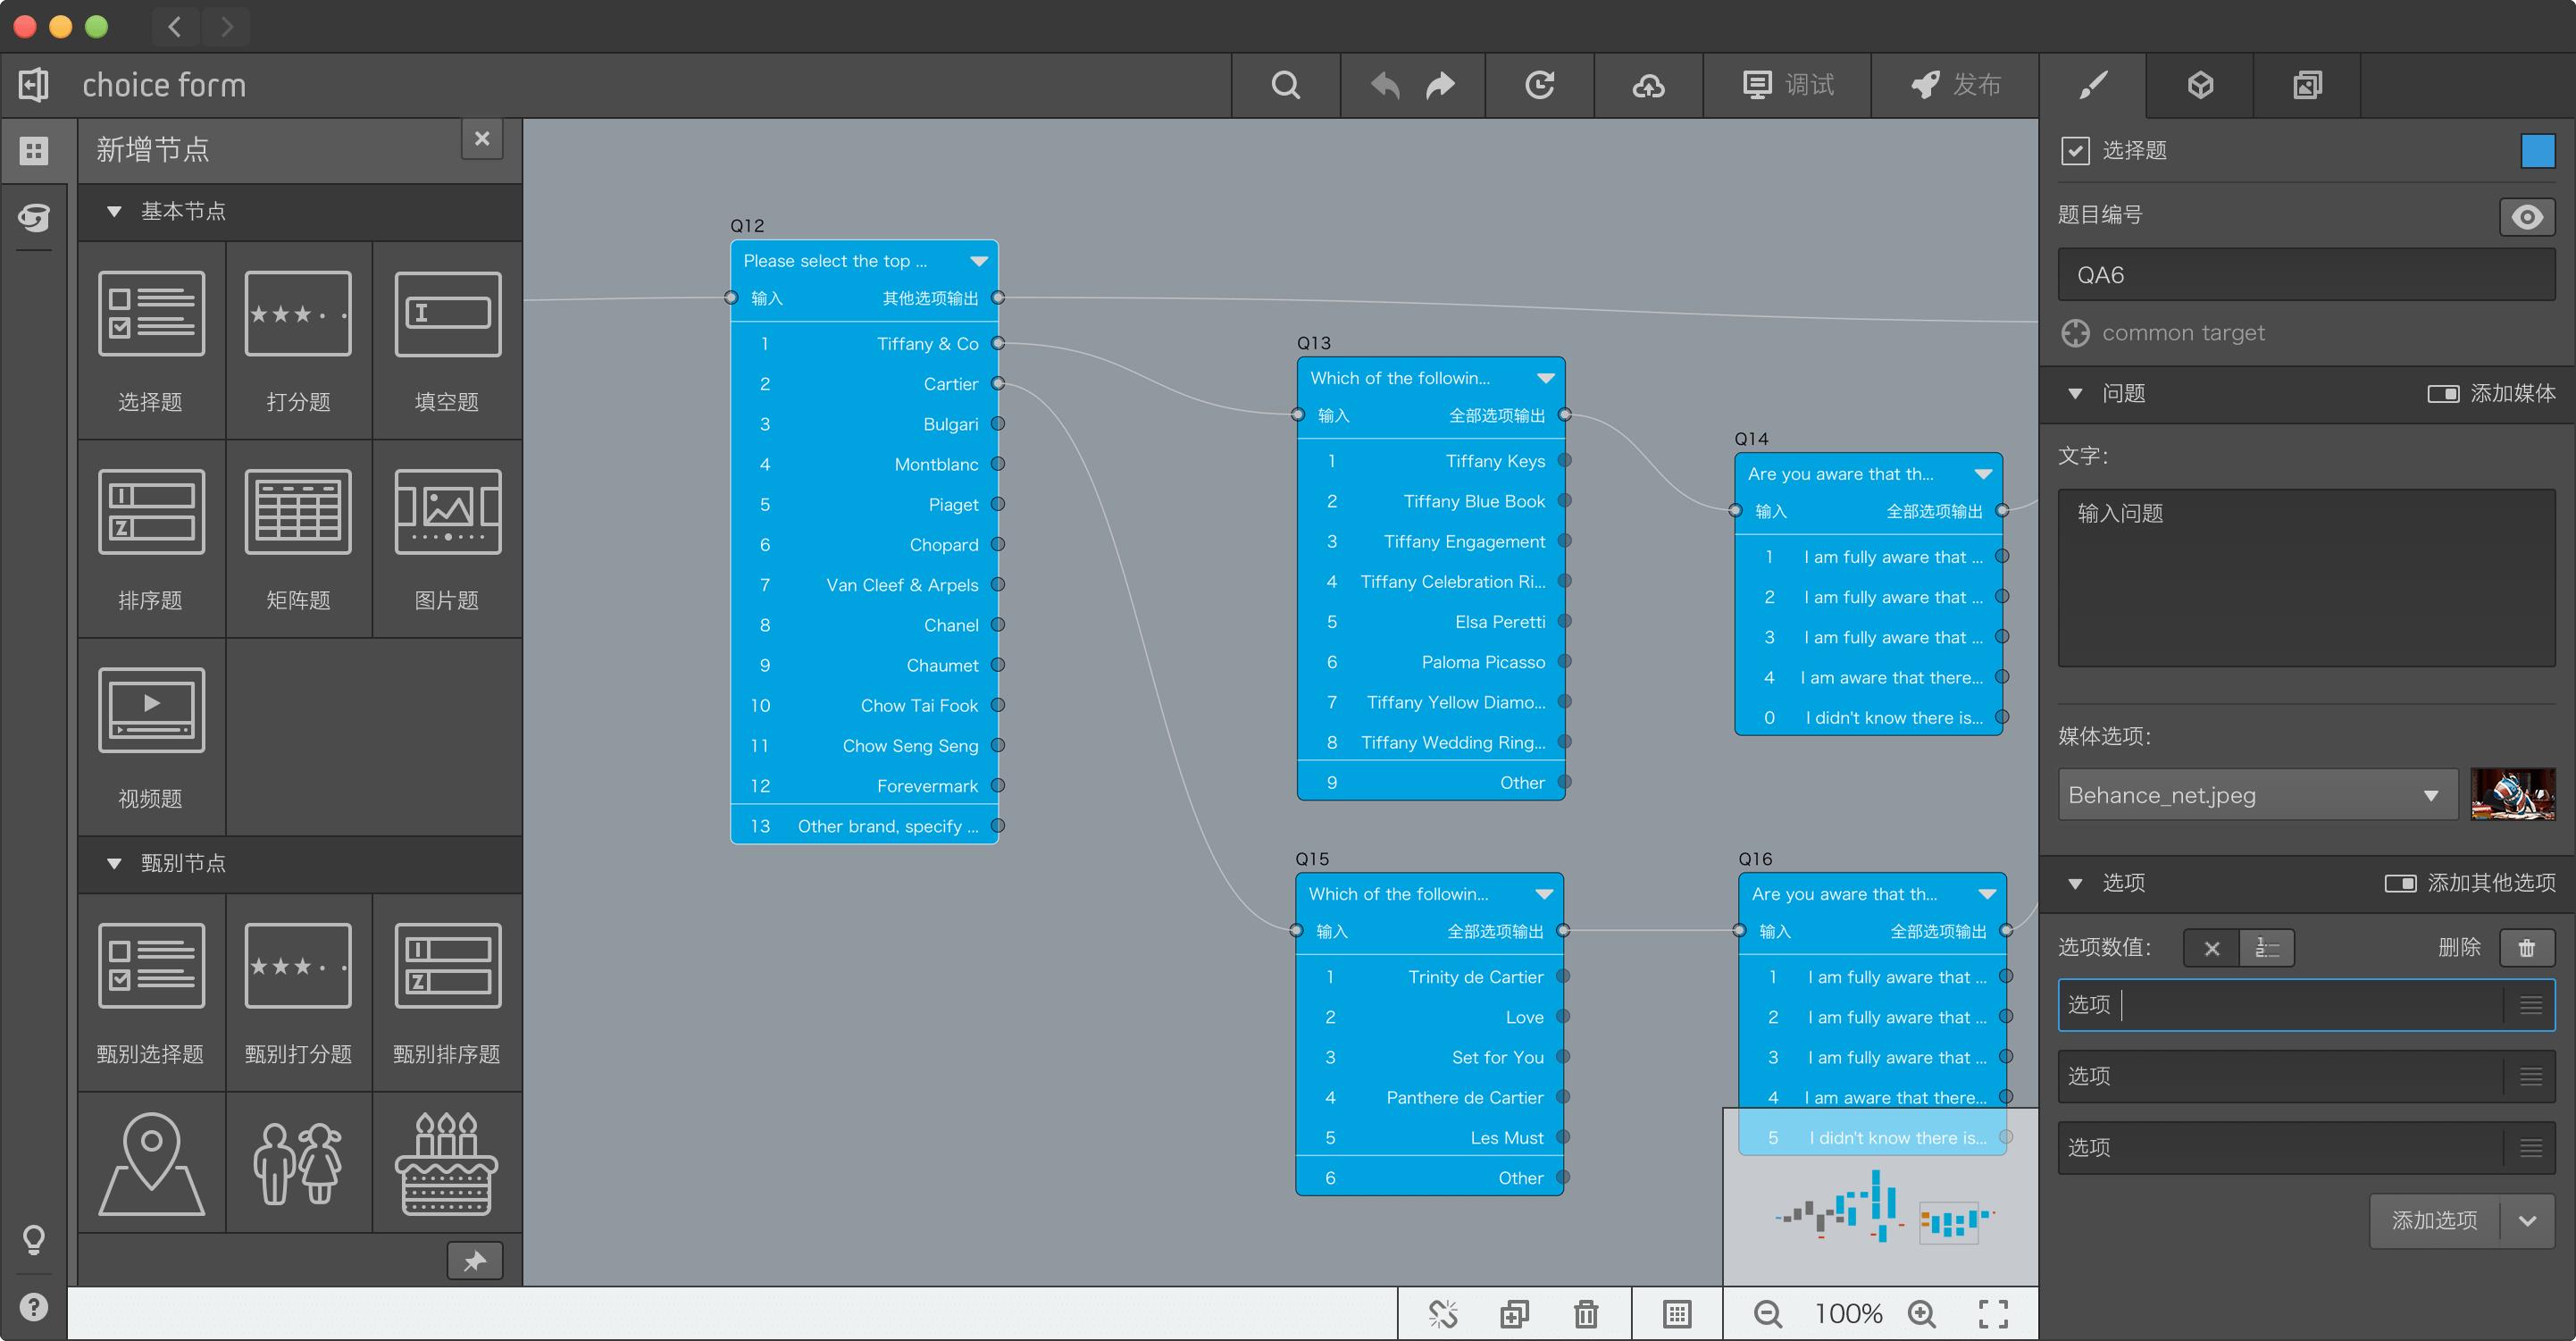This screenshot has width=2576, height=1341.
Task: Add a 图片题 image node
Action: tap(447, 539)
